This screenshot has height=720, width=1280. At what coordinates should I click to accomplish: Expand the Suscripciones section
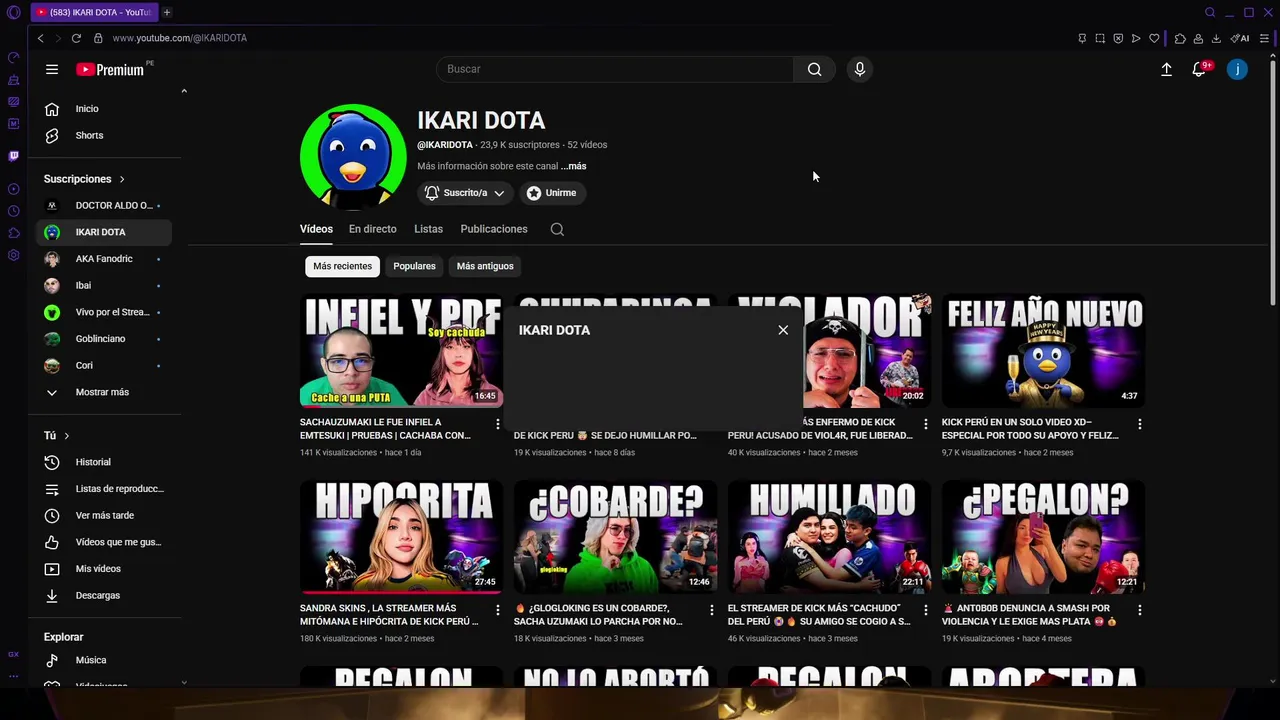pyautogui.click(x=85, y=179)
